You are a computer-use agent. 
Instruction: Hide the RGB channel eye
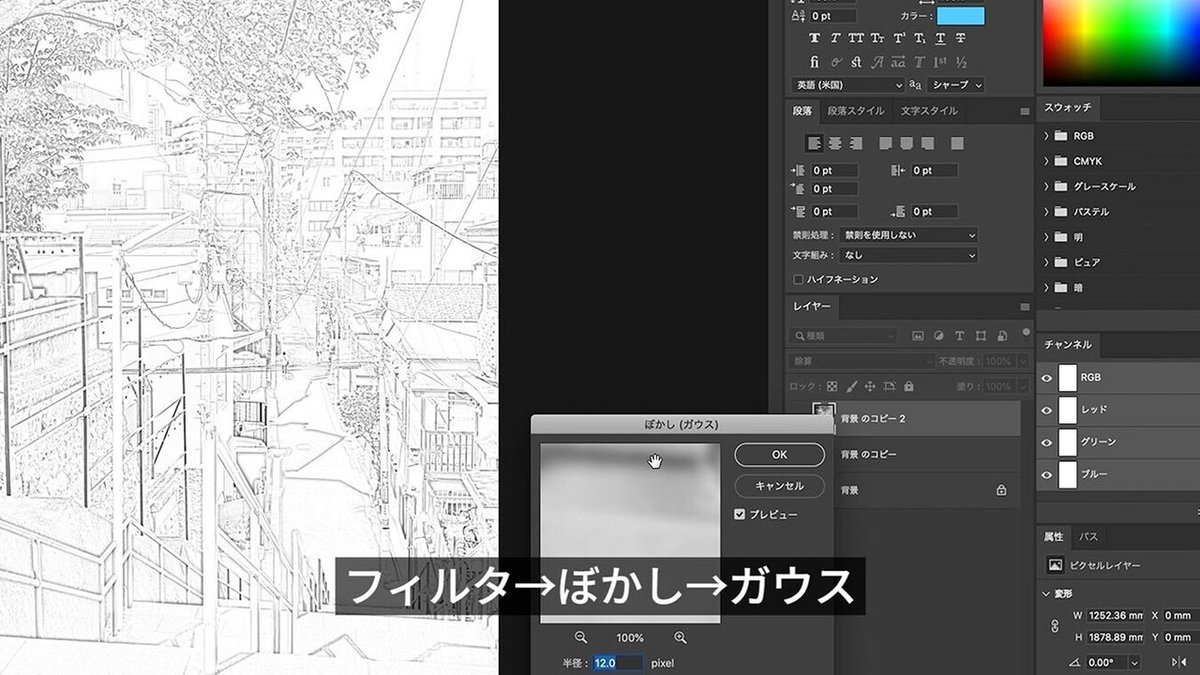[1047, 377]
